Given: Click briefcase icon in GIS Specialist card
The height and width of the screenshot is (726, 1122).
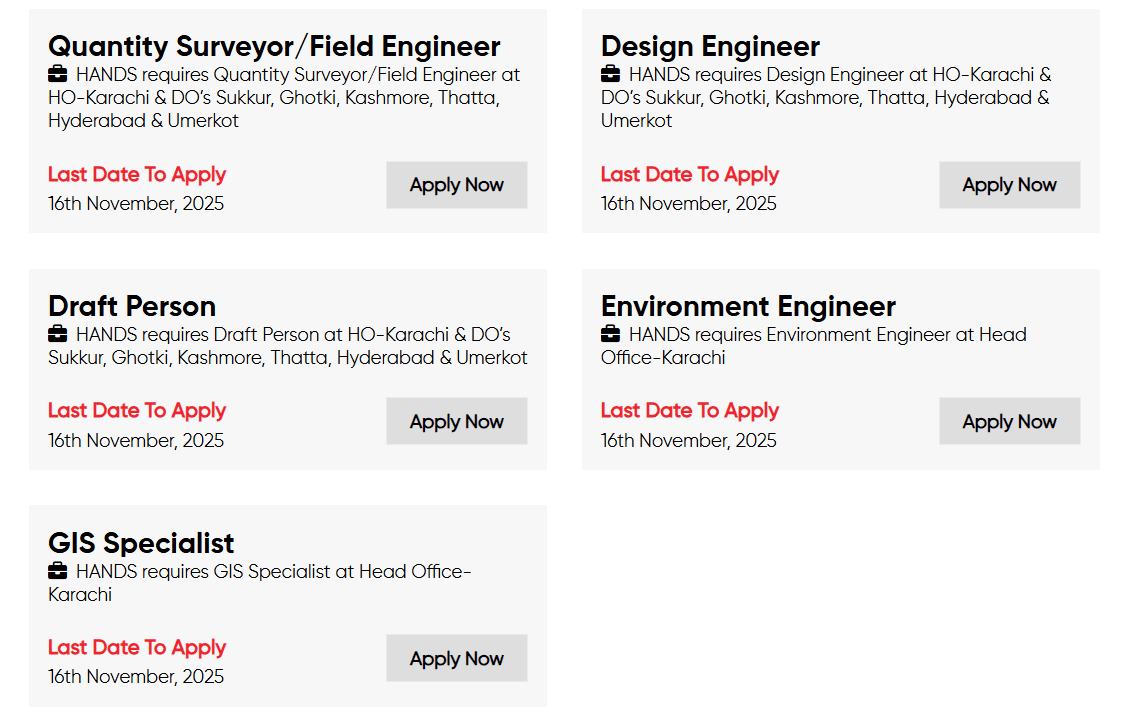Looking at the screenshot, I should coord(58,571).
